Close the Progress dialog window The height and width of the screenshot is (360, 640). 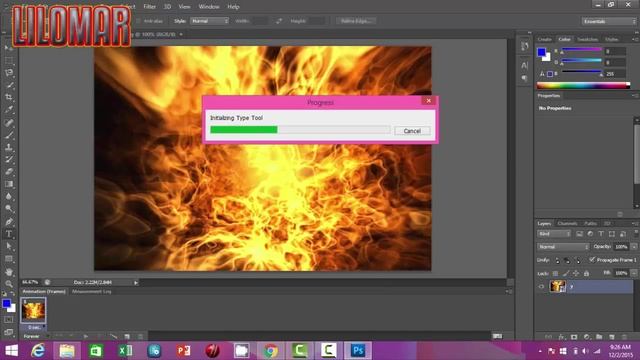(429, 100)
